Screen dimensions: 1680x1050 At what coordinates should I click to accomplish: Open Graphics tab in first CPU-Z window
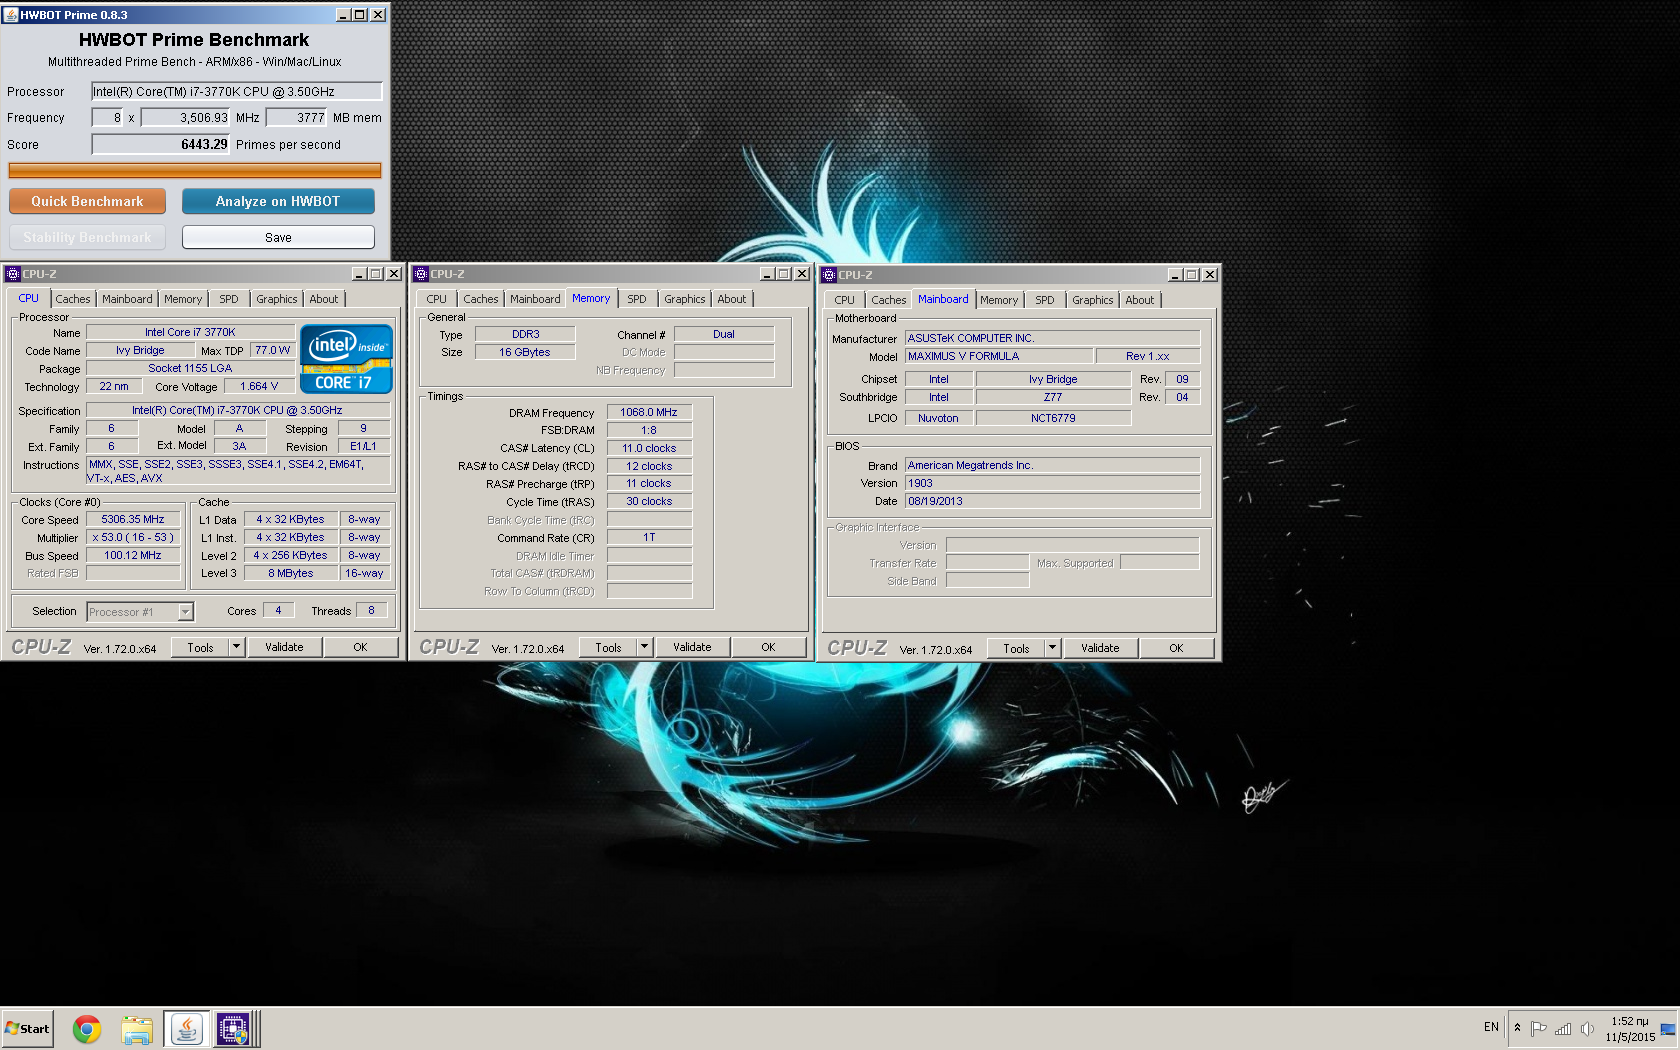coord(277,299)
